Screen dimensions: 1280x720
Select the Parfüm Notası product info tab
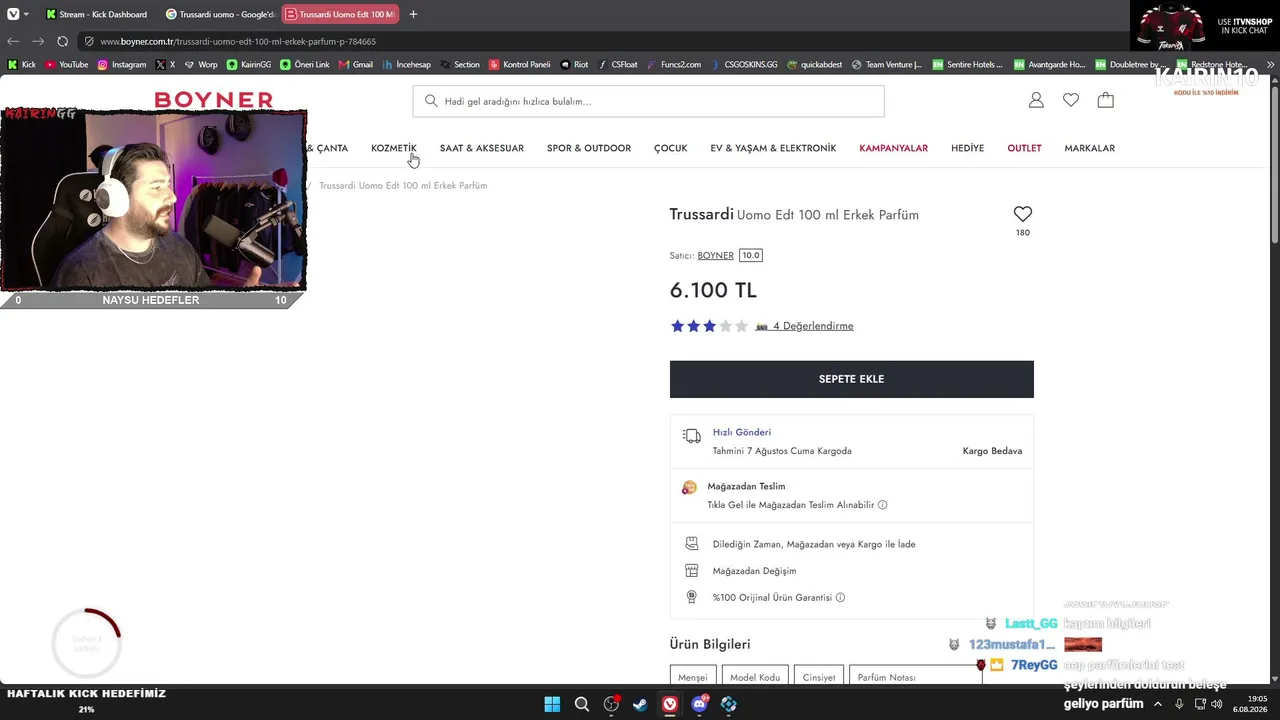point(915,677)
